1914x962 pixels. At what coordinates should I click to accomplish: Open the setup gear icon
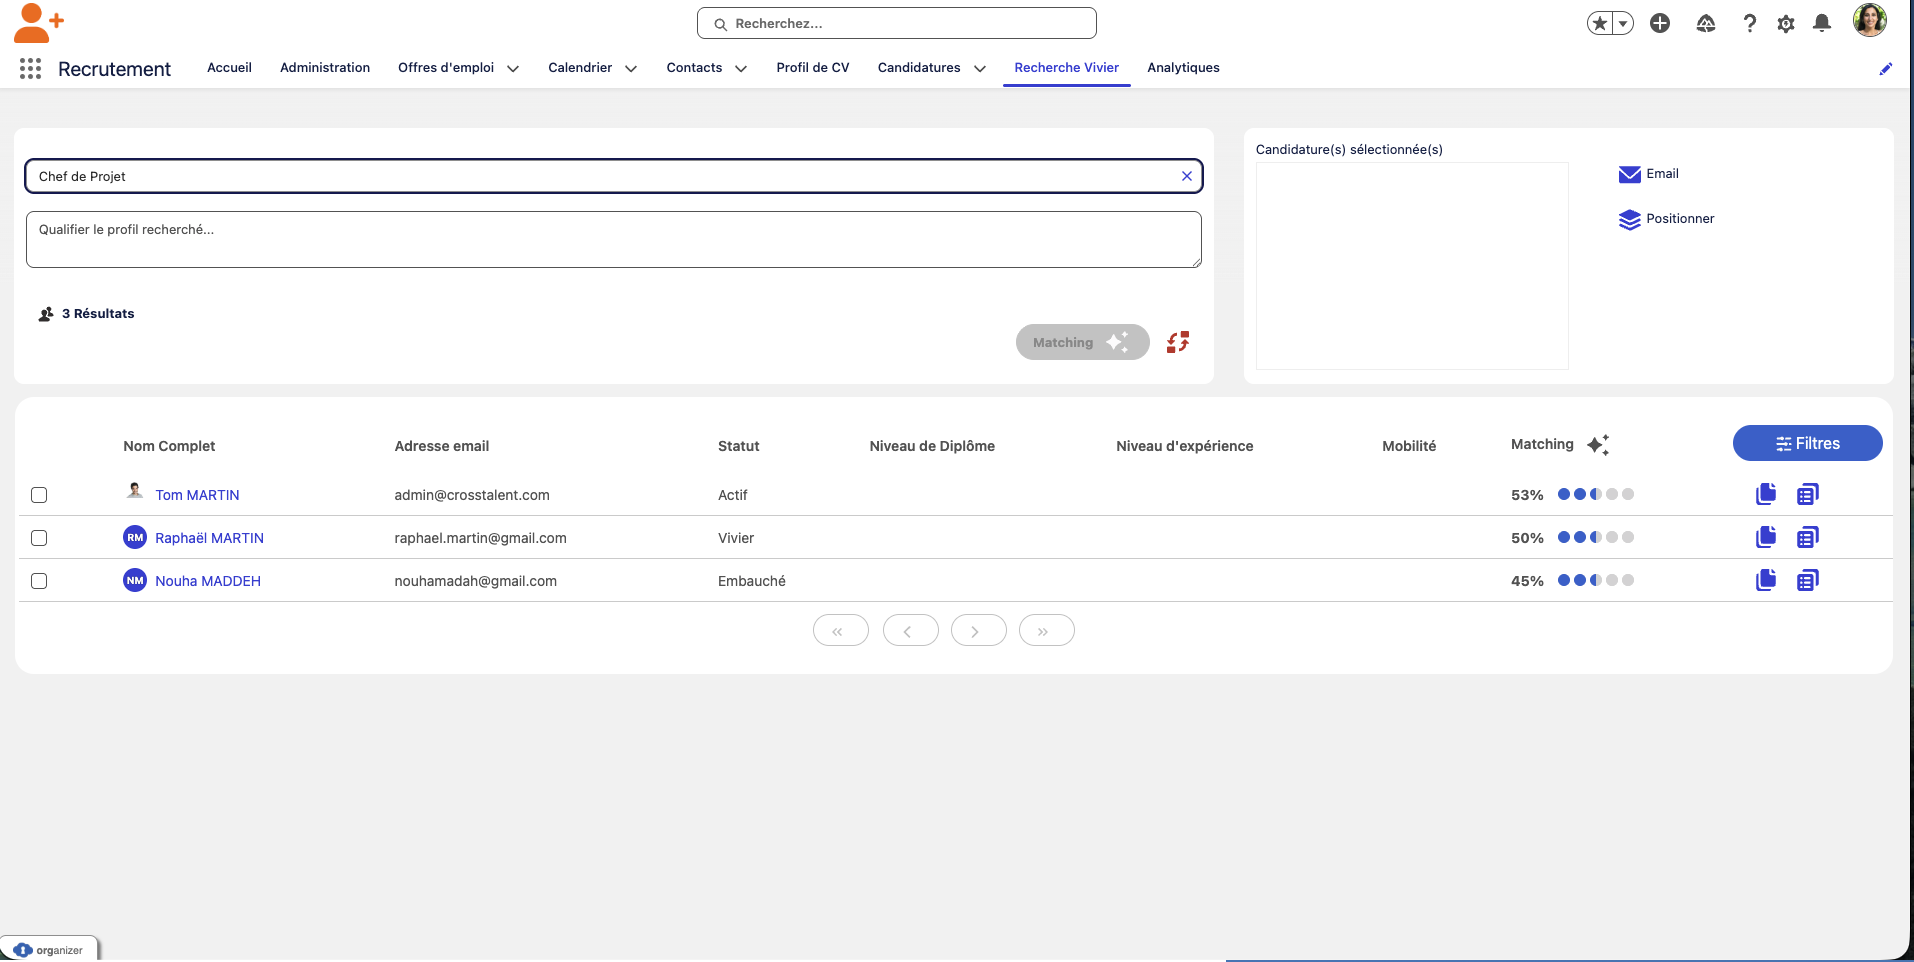[1785, 23]
